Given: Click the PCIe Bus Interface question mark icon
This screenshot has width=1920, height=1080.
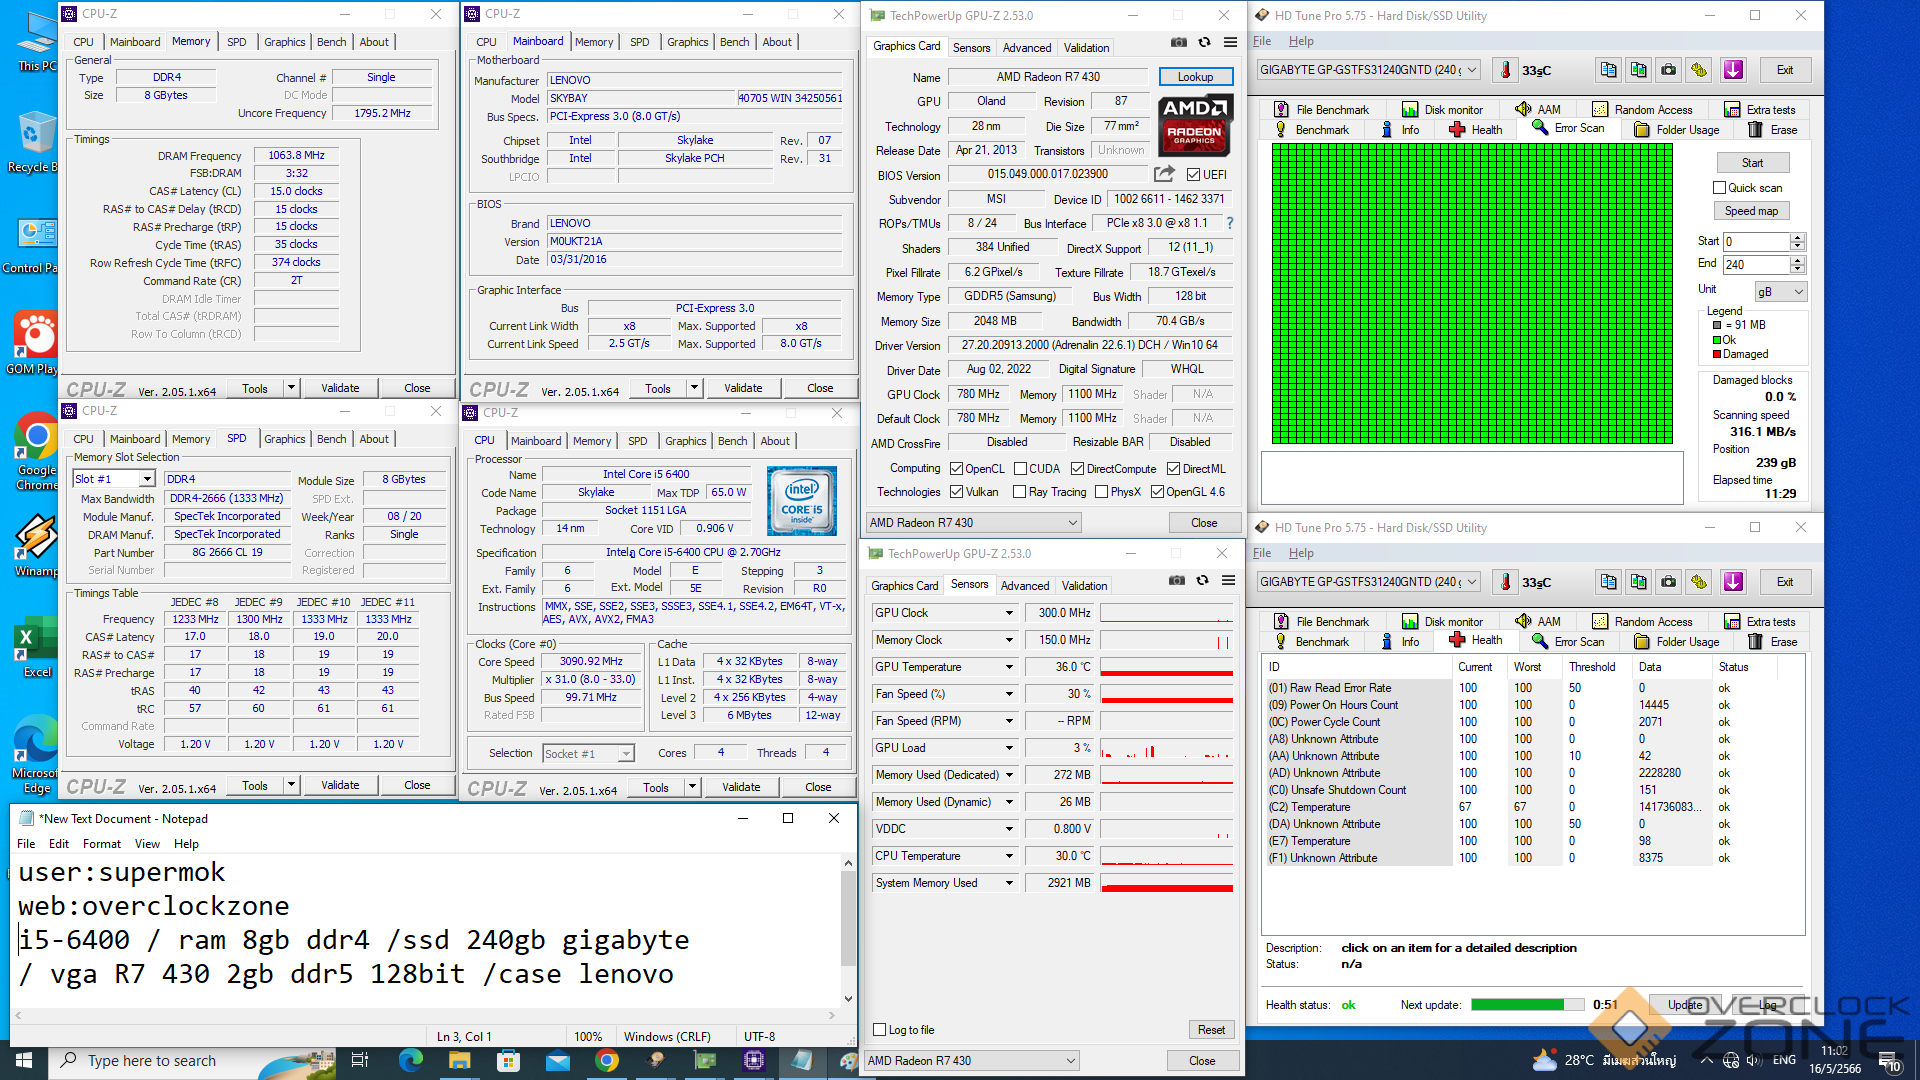Looking at the screenshot, I should click(1230, 223).
